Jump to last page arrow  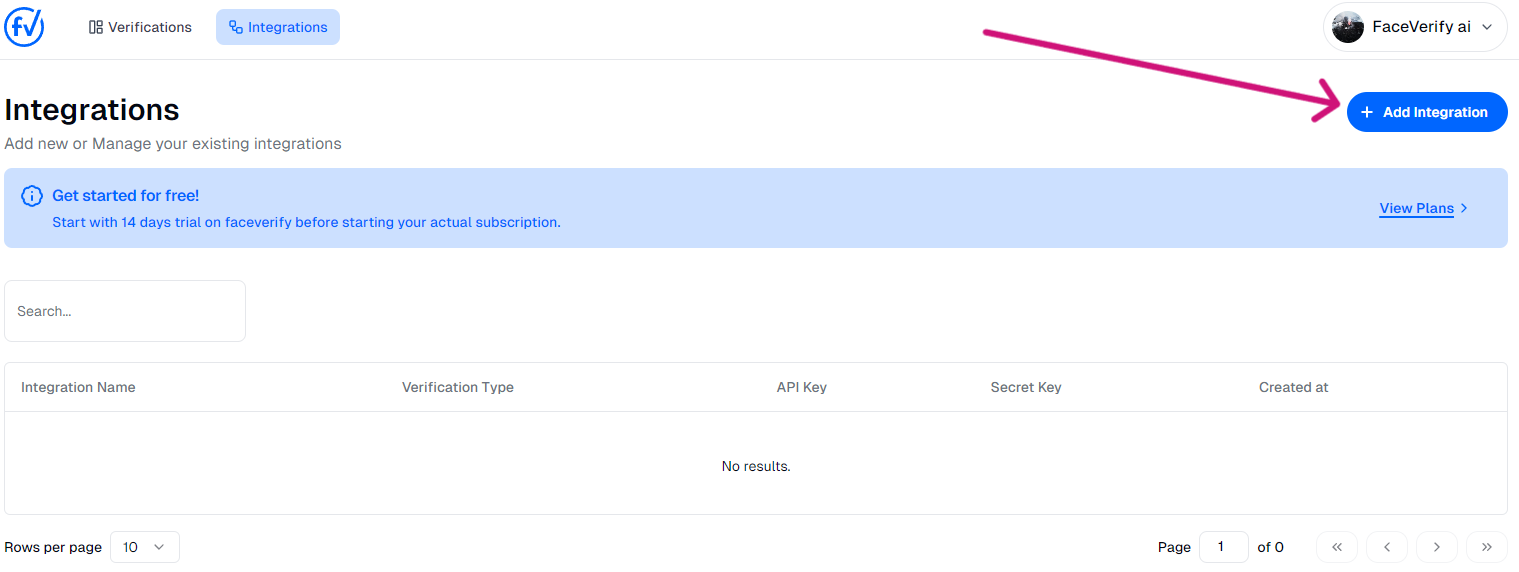[1486, 547]
